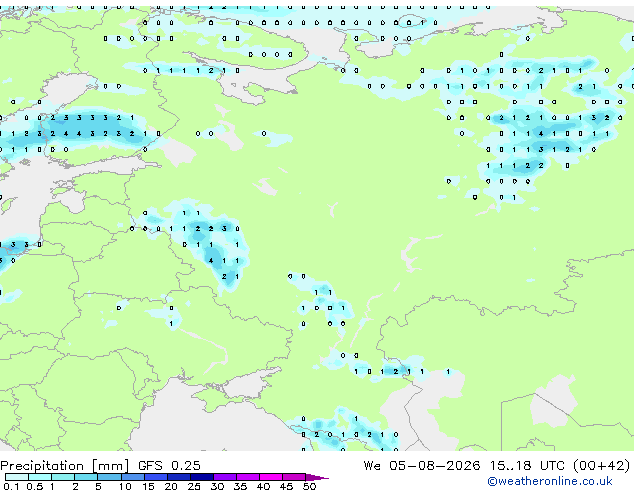Viewport: 634px width, 490px height.
Task: Select the 15–20 mm legend swatch
Action: coord(156,477)
